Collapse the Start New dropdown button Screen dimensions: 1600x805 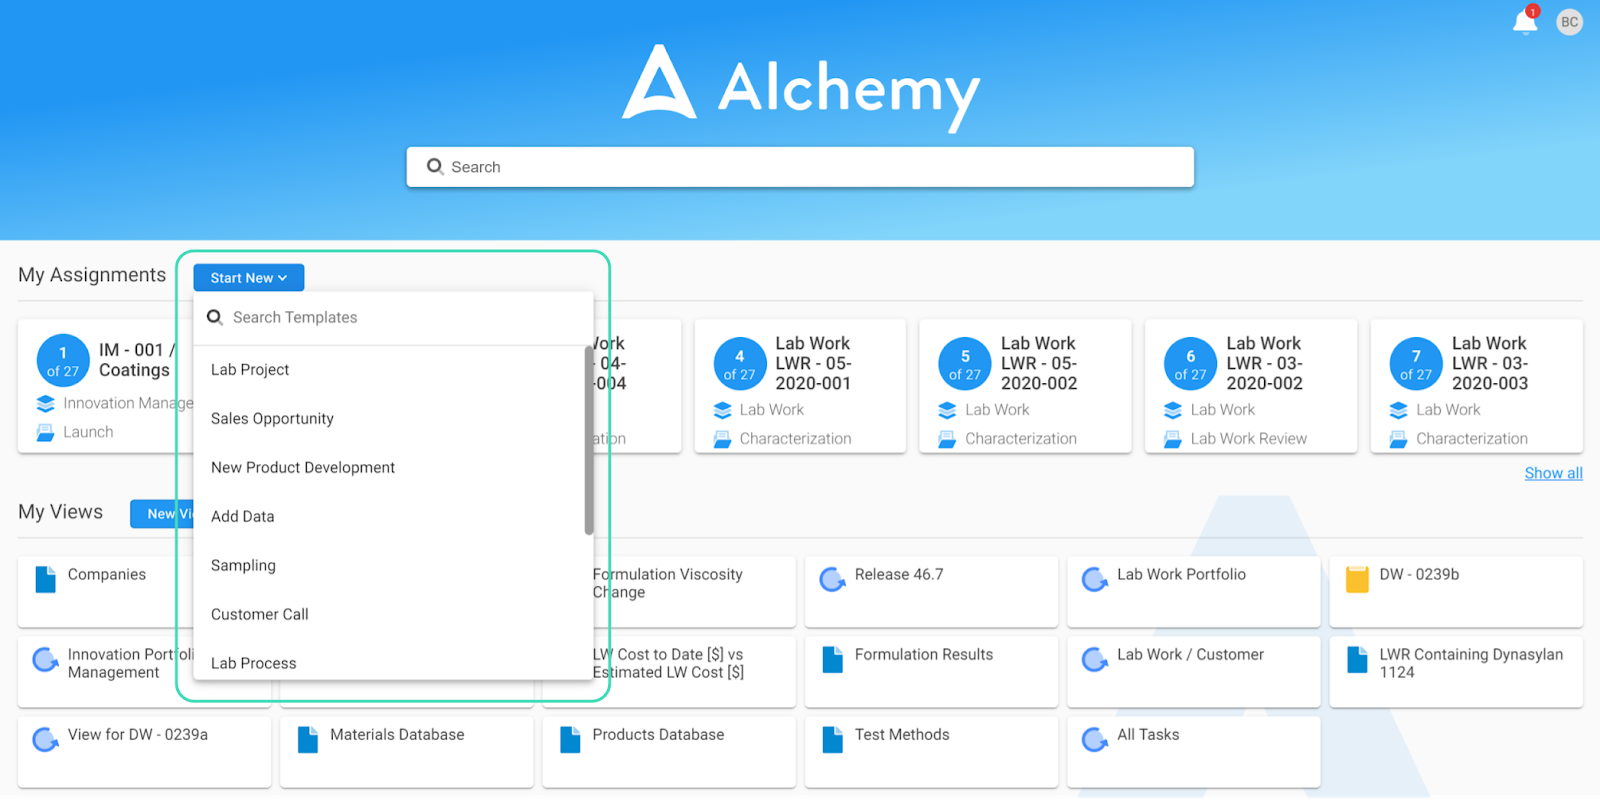249,278
